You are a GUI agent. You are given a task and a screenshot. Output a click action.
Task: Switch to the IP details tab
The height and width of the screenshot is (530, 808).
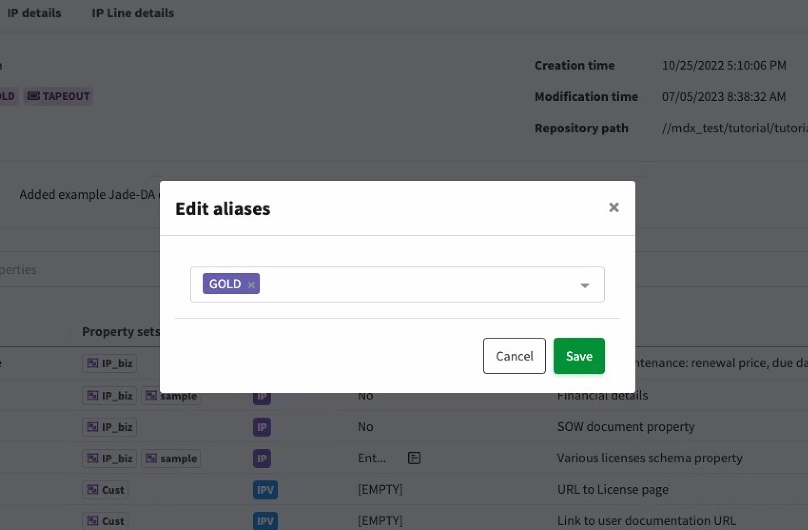point(34,13)
